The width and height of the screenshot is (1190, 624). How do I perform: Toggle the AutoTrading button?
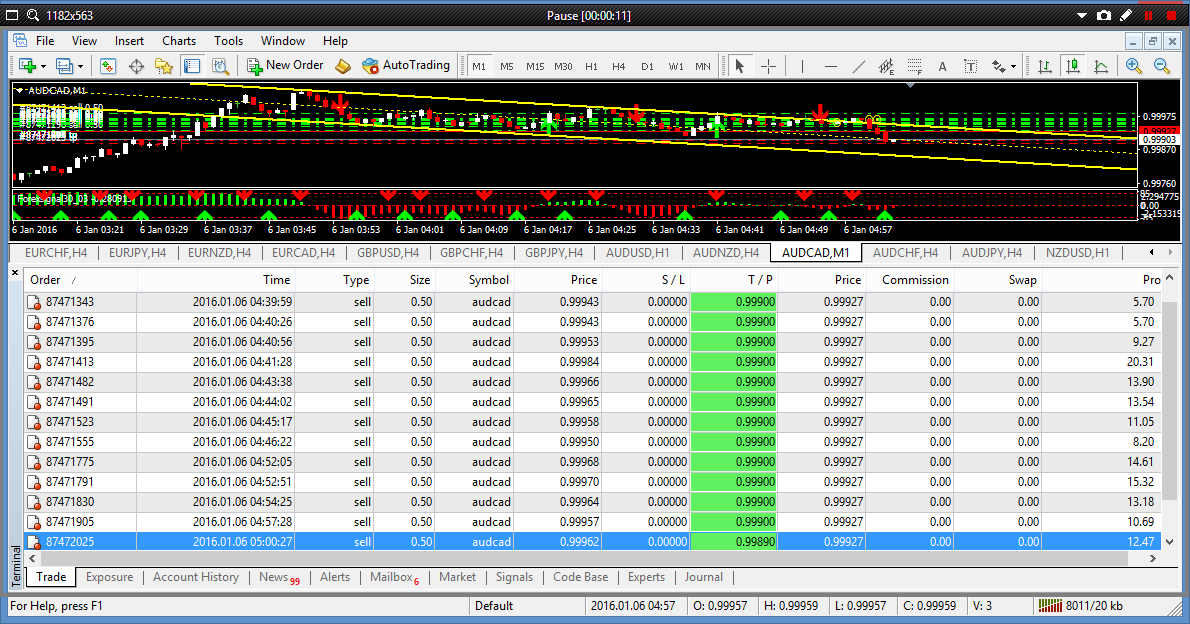pos(406,65)
